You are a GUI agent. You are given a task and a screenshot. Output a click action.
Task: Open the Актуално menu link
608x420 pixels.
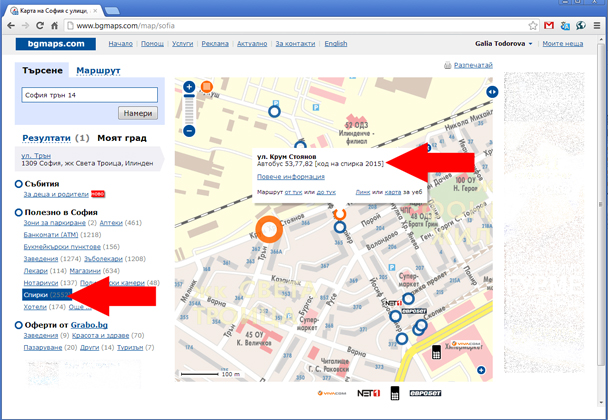click(252, 44)
